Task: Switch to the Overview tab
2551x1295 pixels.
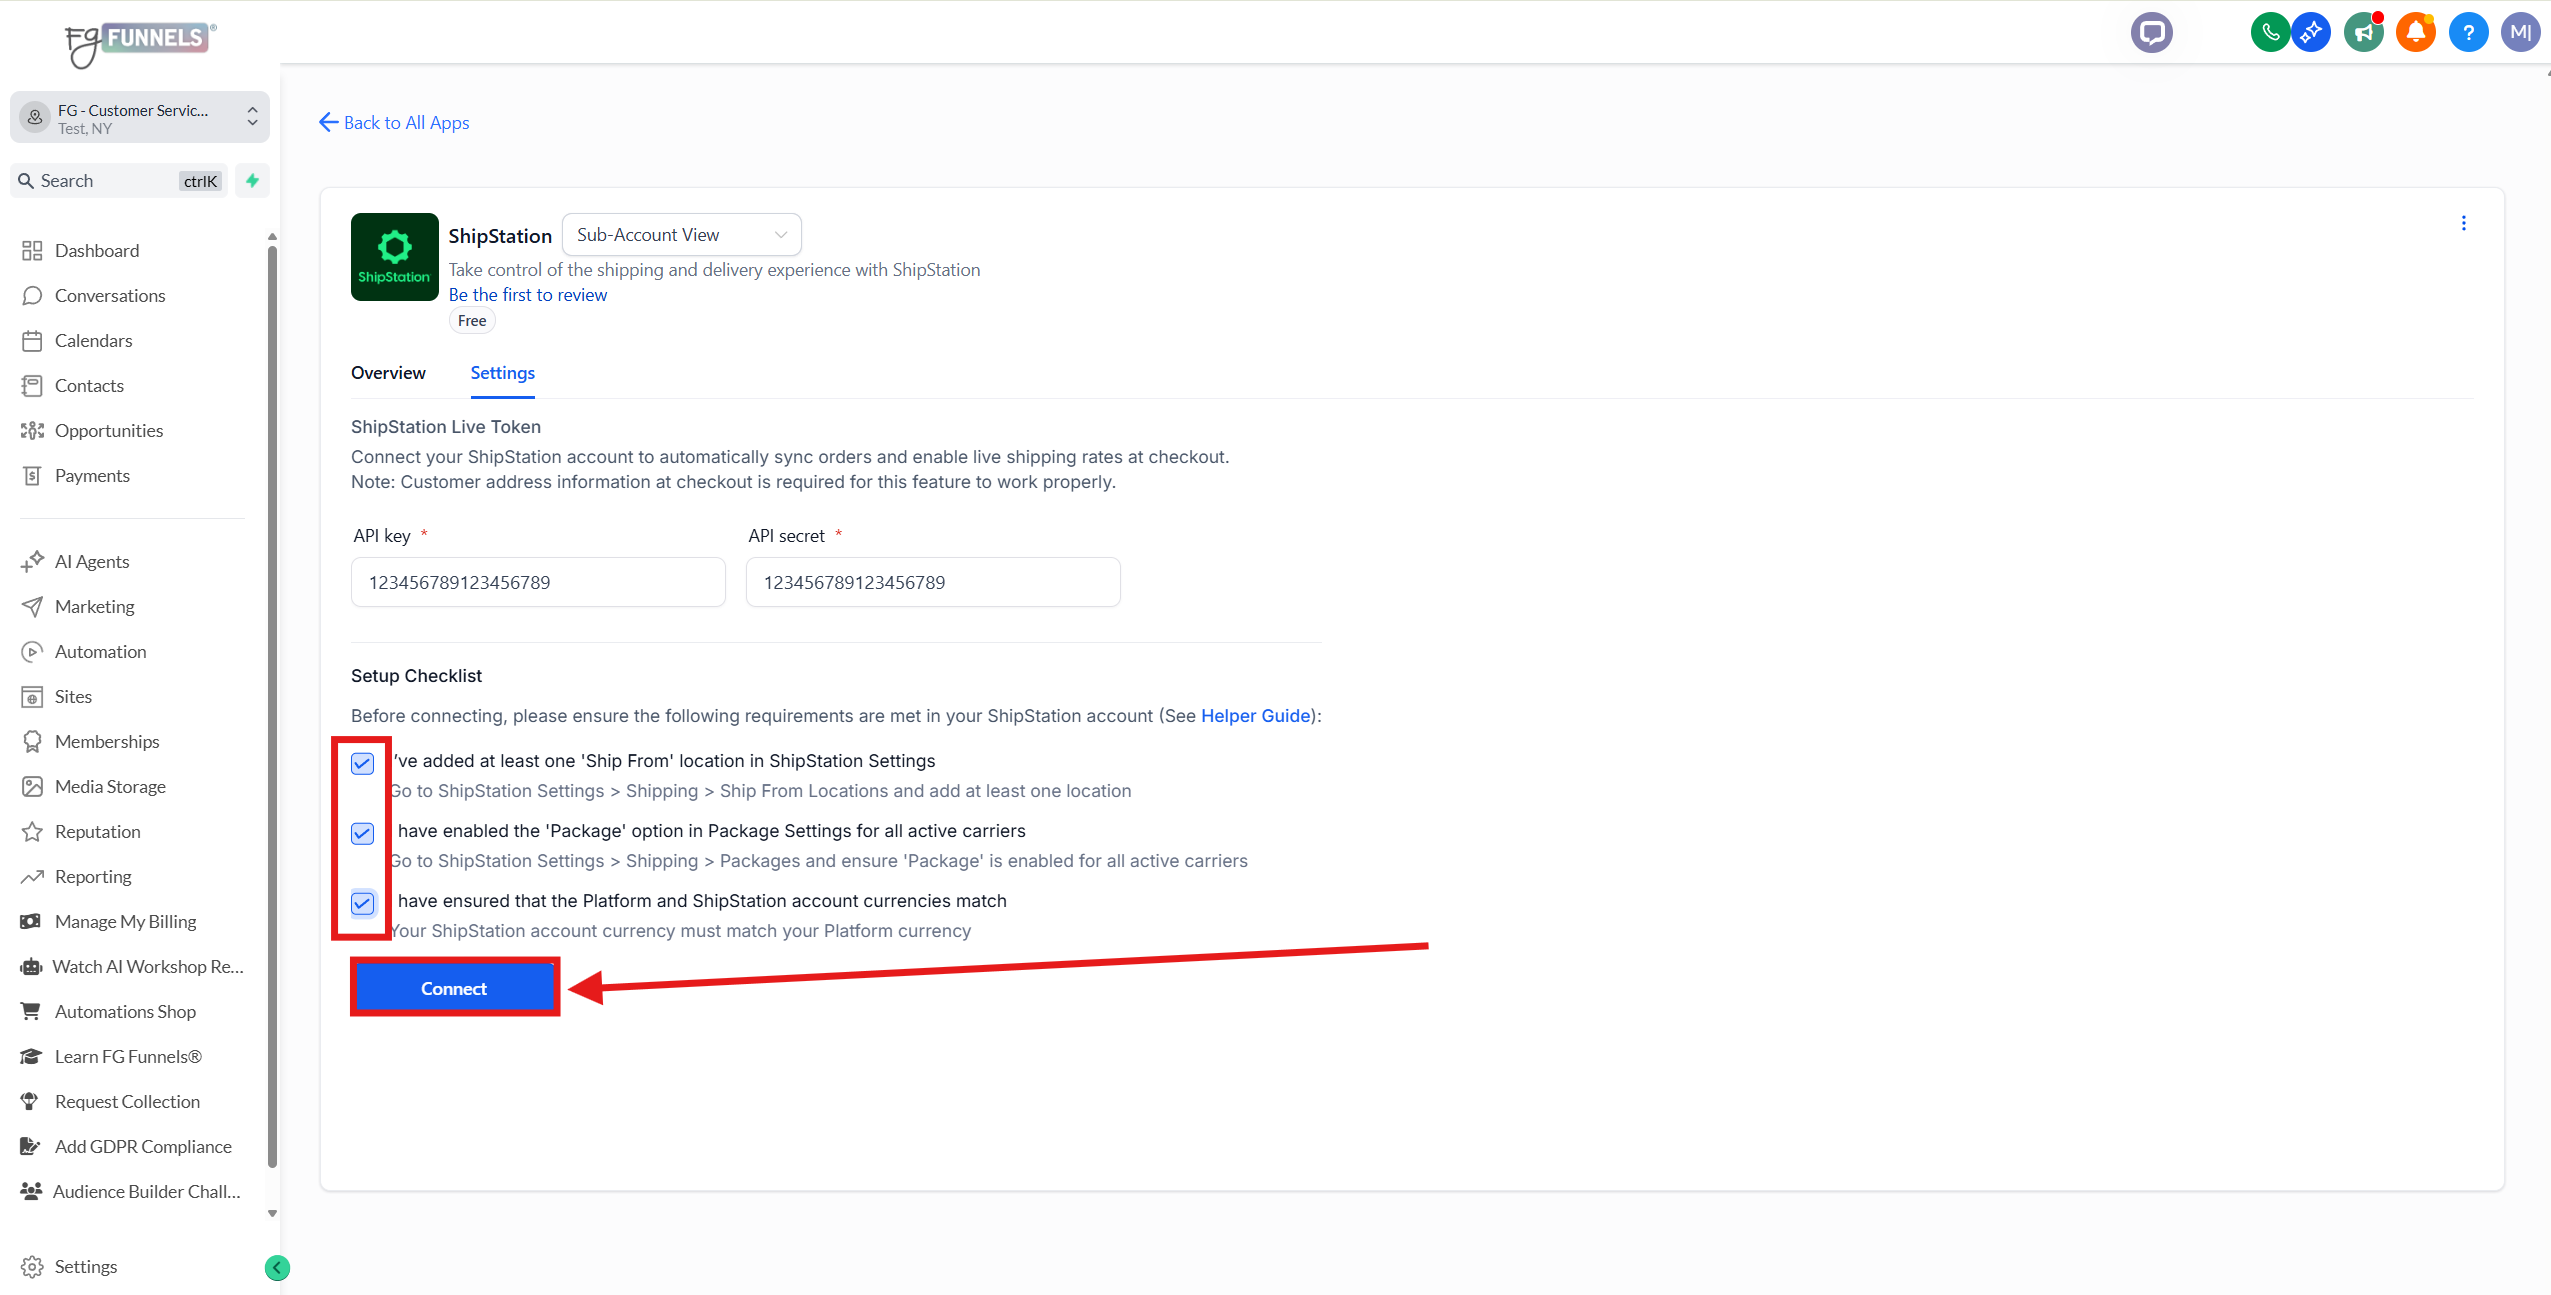Action: click(388, 373)
